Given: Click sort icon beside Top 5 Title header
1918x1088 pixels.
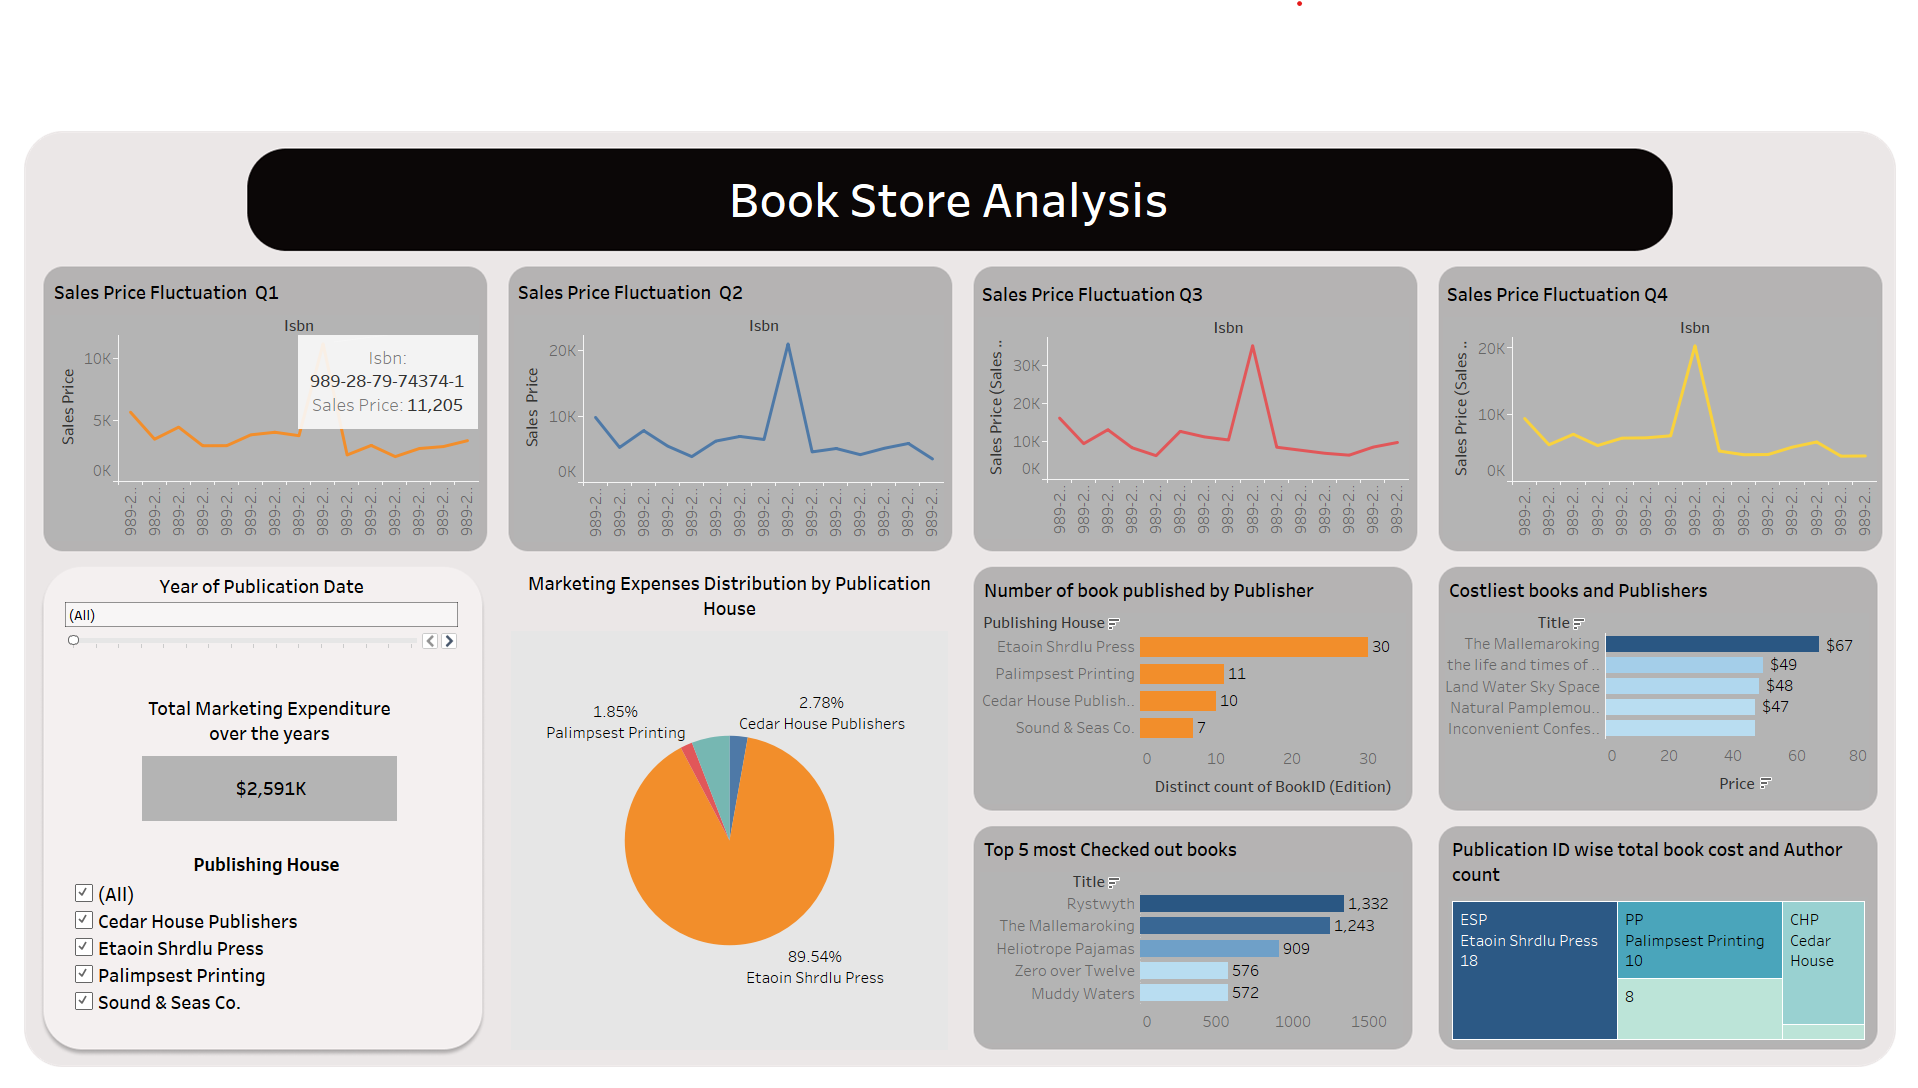Looking at the screenshot, I should pyautogui.click(x=1113, y=882).
